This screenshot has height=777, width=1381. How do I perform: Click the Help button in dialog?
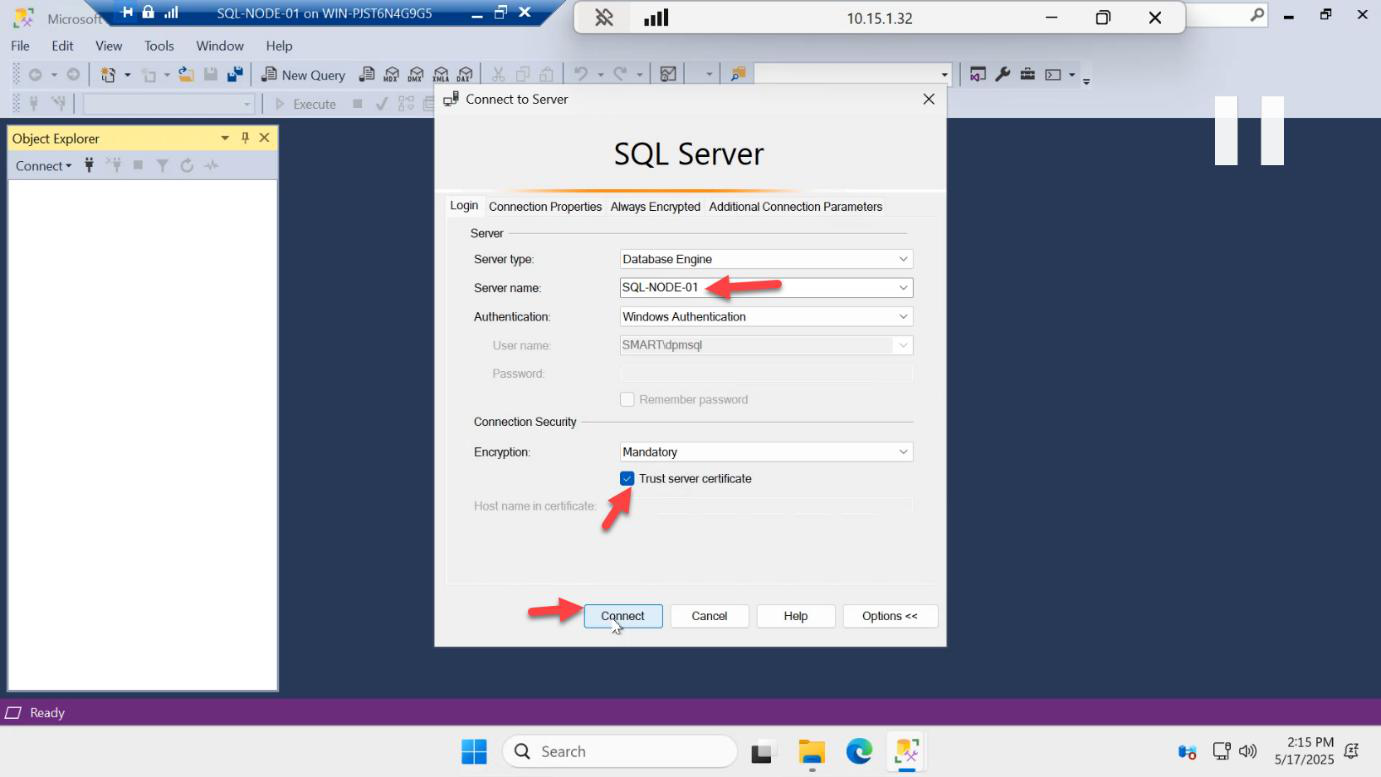pyautogui.click(x=796, y=616)
